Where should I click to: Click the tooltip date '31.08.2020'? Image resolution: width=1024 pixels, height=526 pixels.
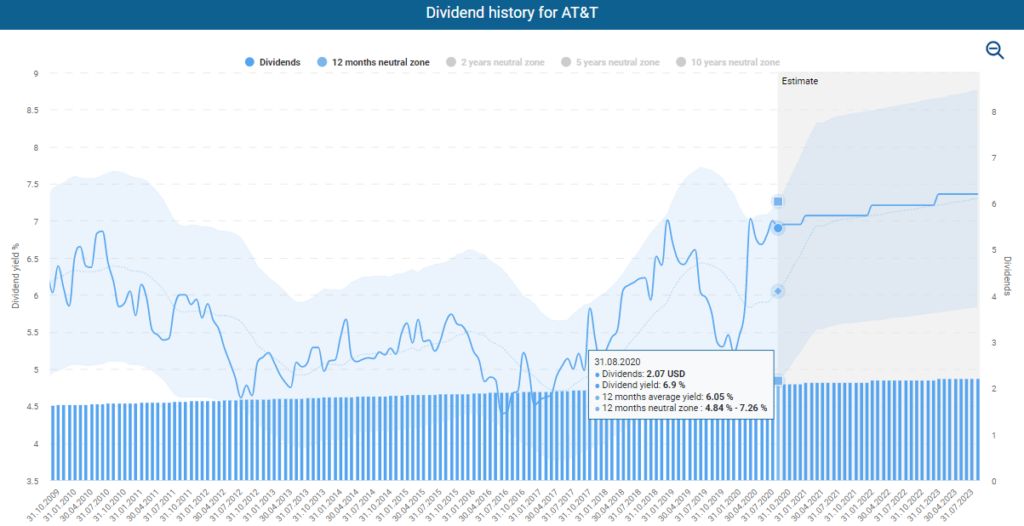(x=617, y=361)
